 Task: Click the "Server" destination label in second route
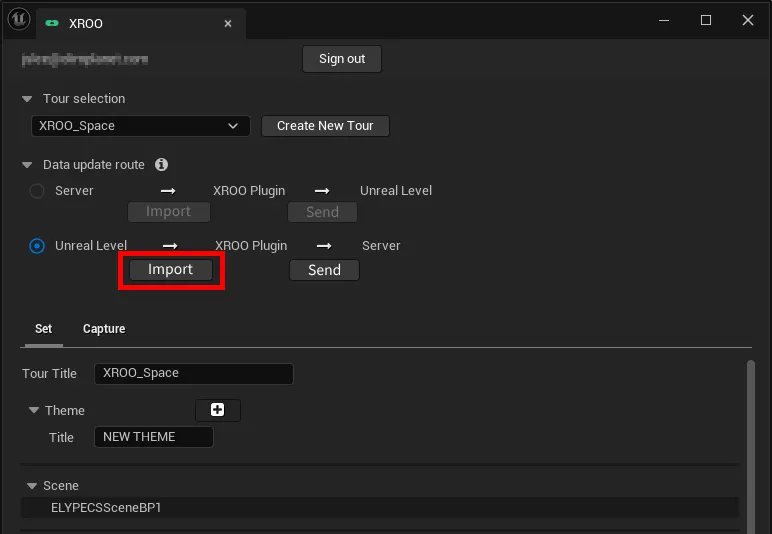[381, 246]
